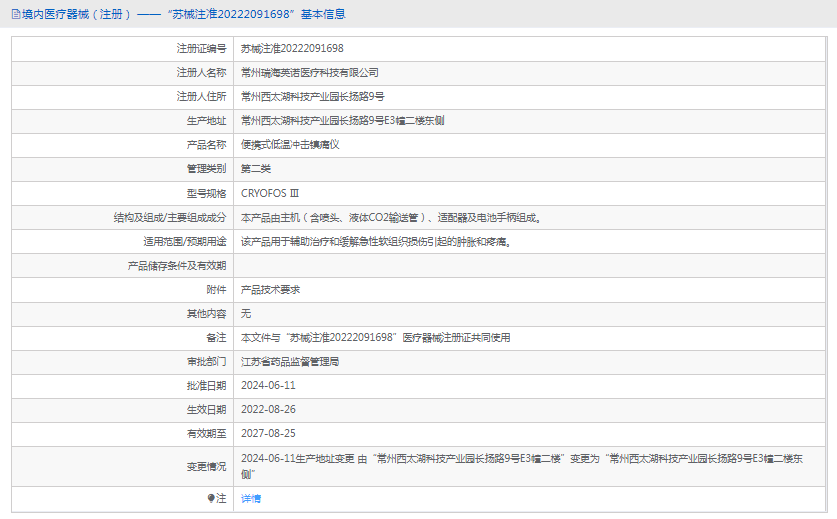Screen dimensions: 837x519
Task: Click registrant name 常州瑞海英诺医疗科技有限公司
Action: coord(310,73)
